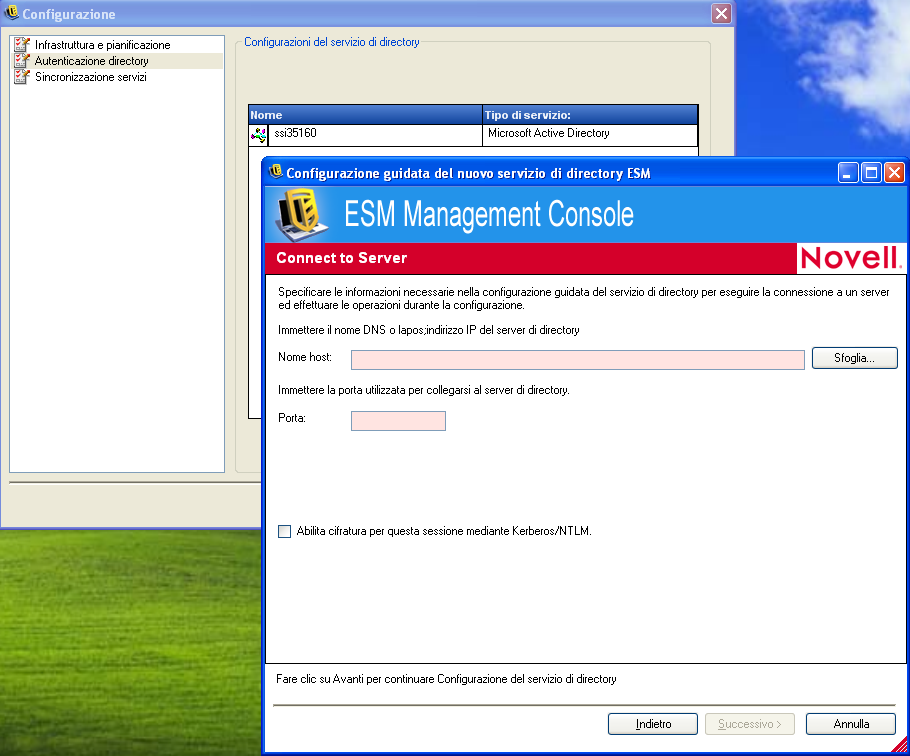Click the wizard resize grip corner
The width and height of the screenshot is (910, 756).
[x=899, y=744]
